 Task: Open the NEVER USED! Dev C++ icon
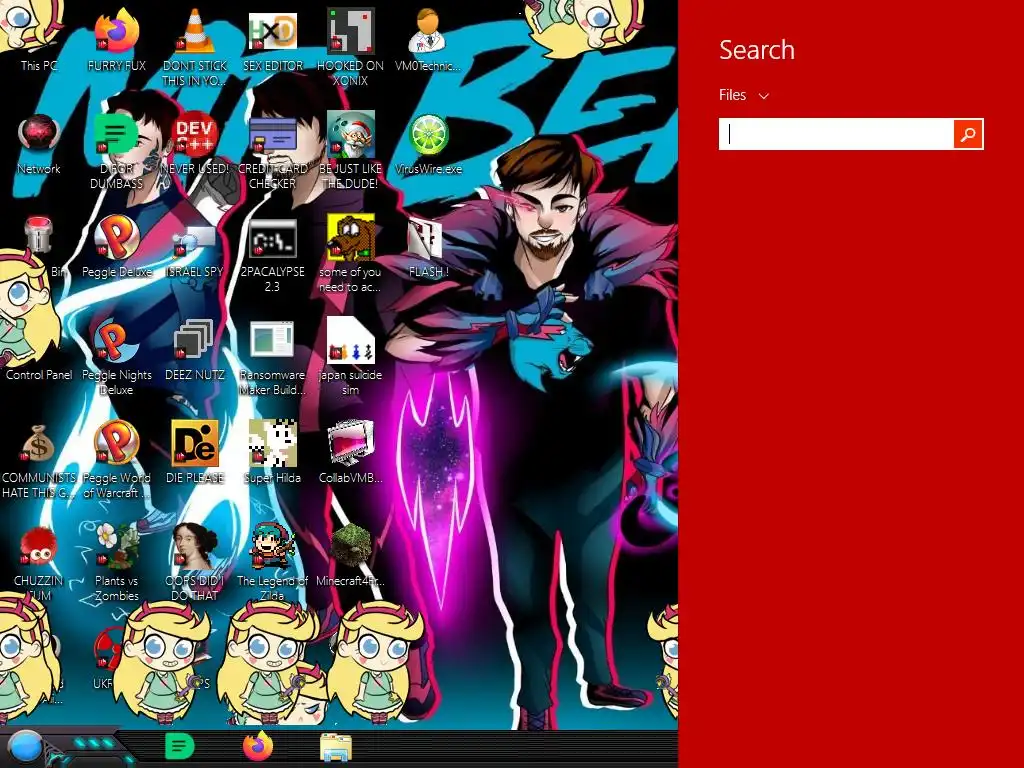195,144
